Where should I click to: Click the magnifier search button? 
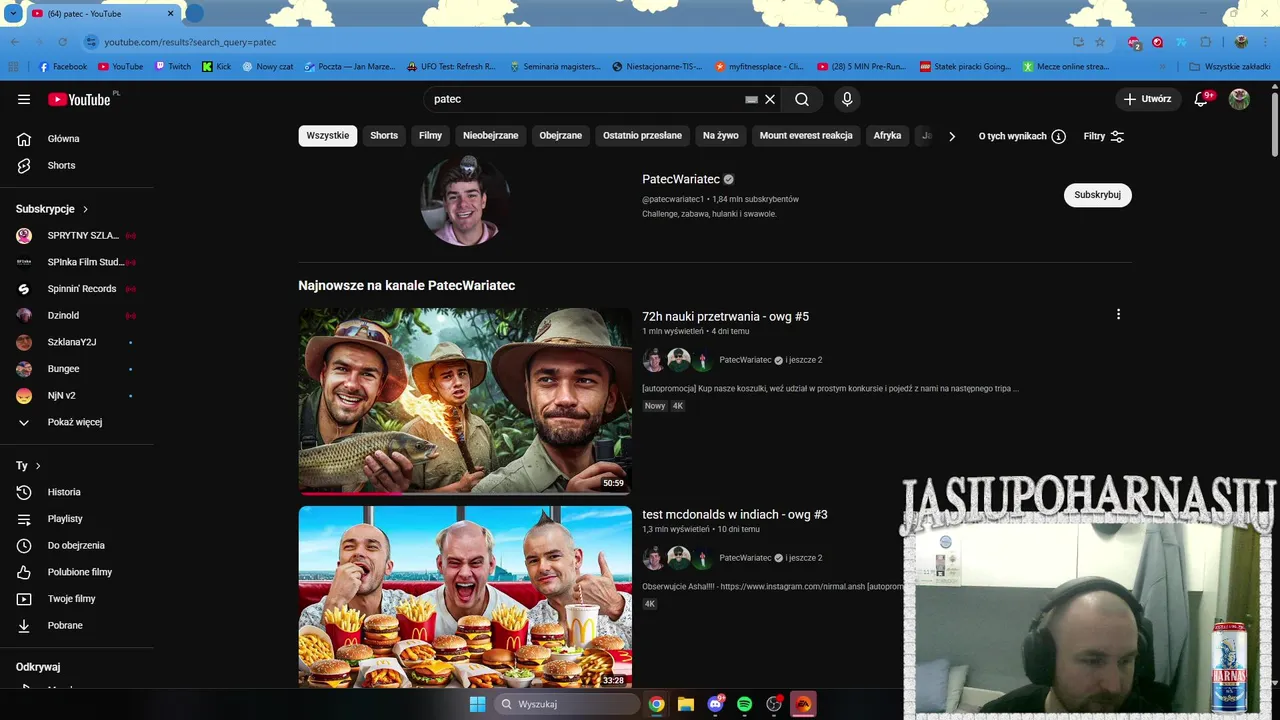[802, 99]
